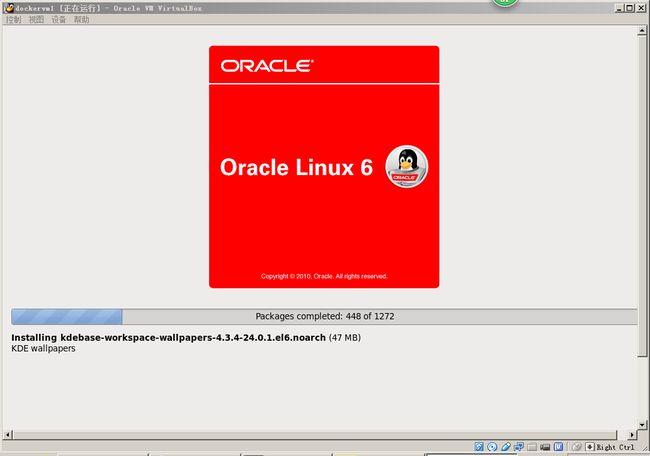650x456 pixels.
Task: Maximize the VirtualBox window
Action: [629, 7]
